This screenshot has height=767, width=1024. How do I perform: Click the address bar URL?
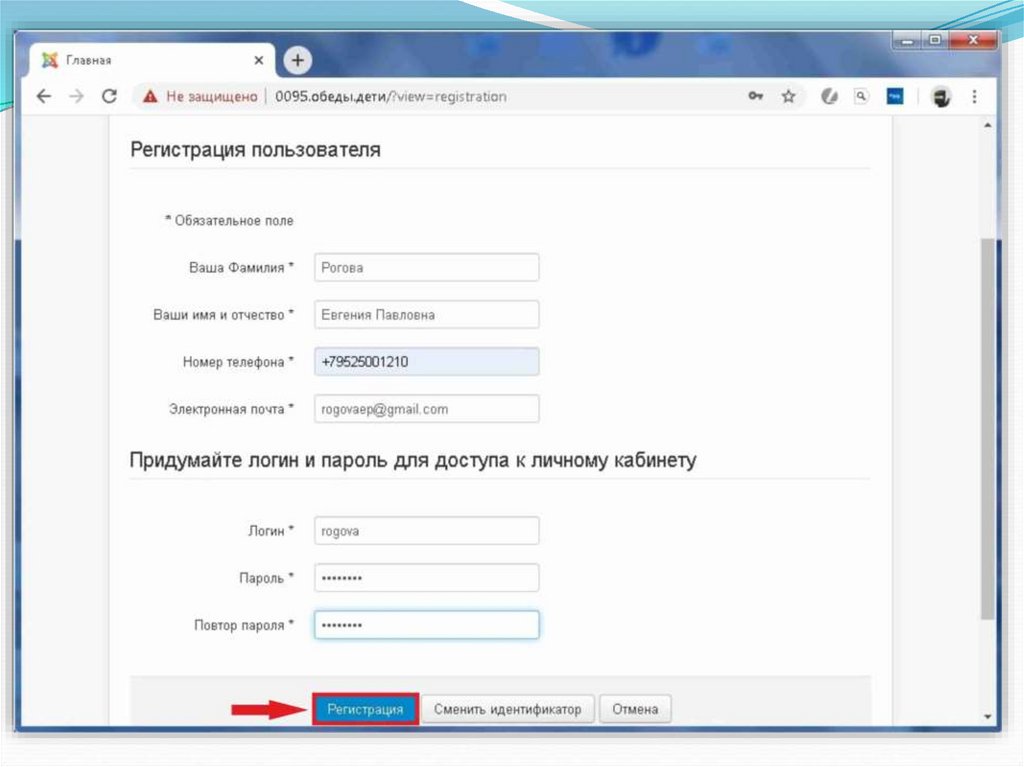click(x=391, y=97)
